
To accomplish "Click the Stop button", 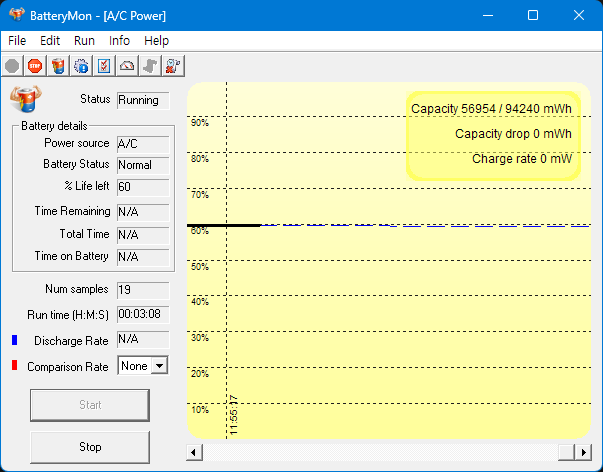I will pyautogui.click(x=90, y=447).
